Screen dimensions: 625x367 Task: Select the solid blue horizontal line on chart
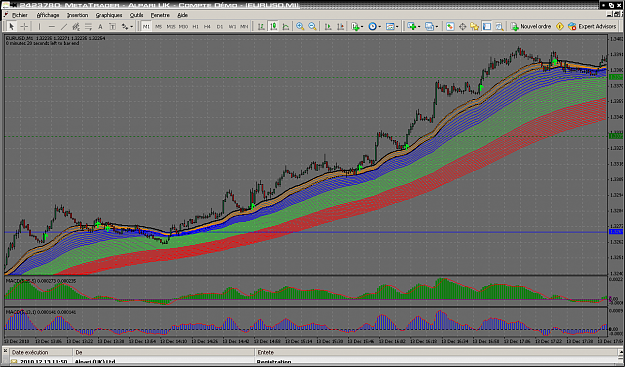(306, 232)
